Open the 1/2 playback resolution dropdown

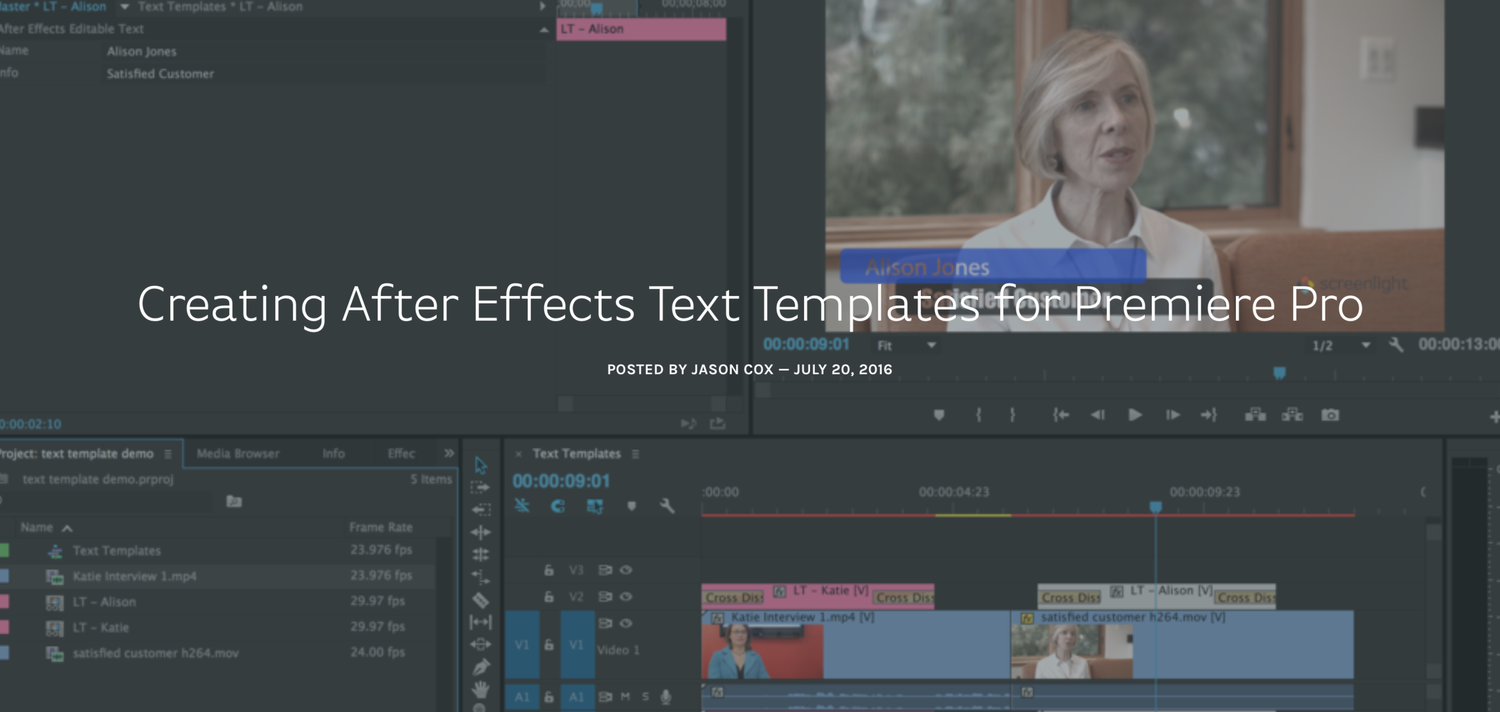pyautogui.click(x=1341, y=345)
